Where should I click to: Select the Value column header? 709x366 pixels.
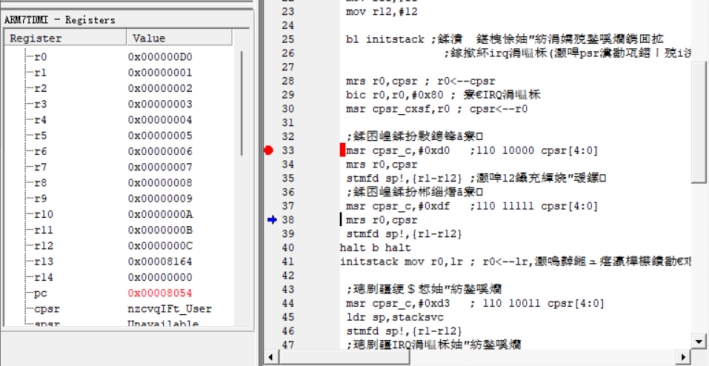(180, 38)
